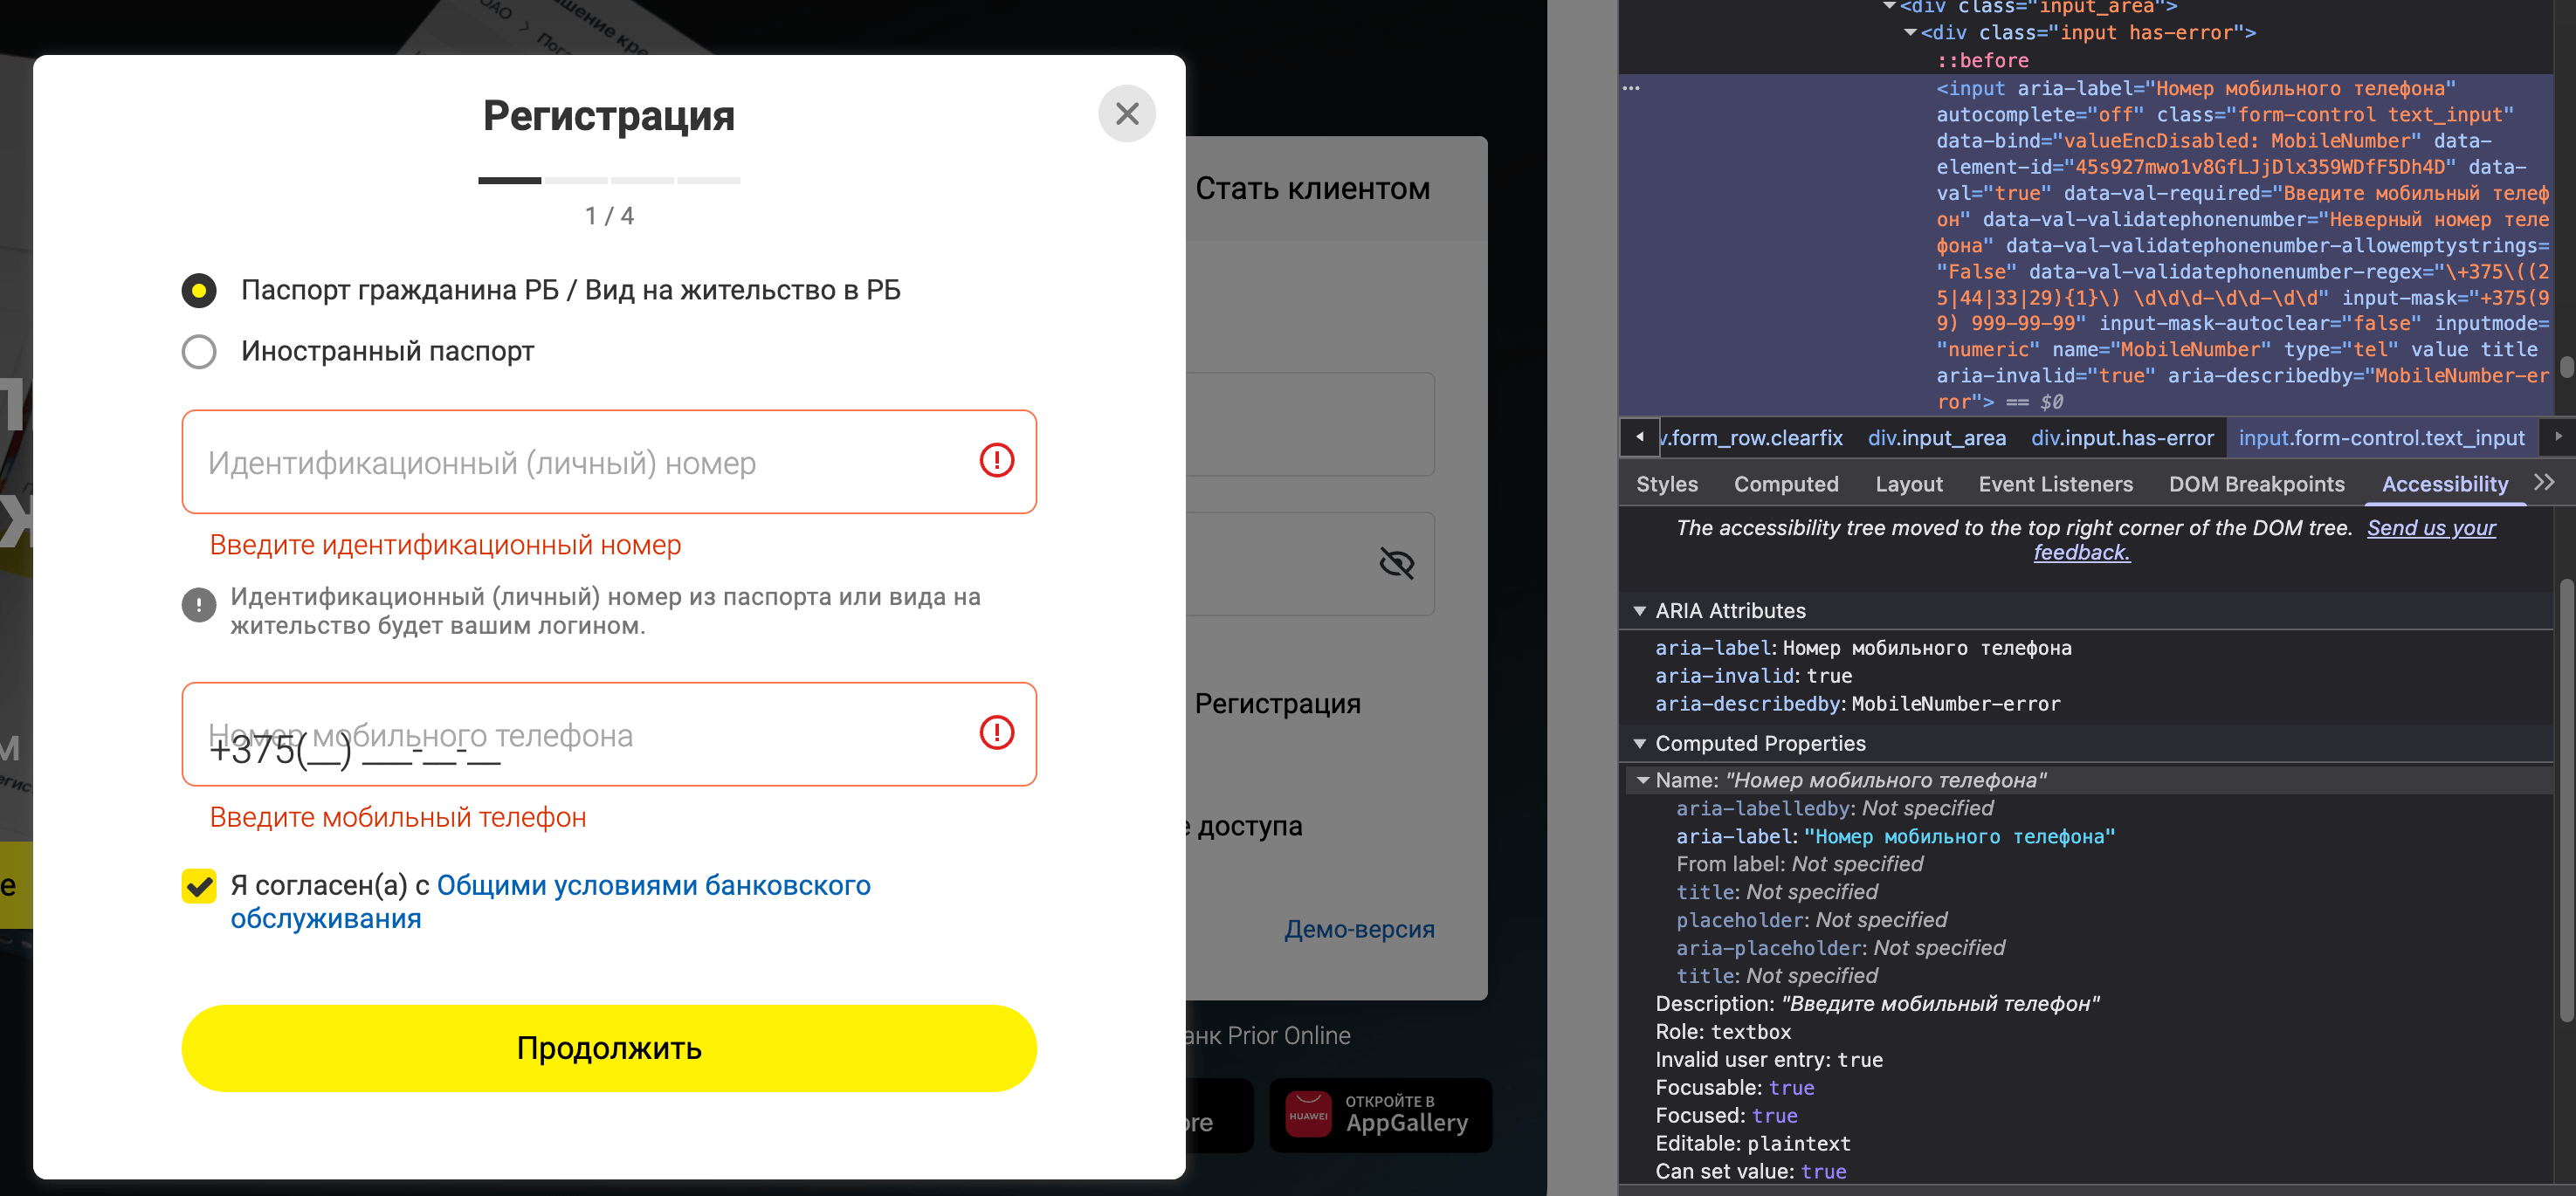
Task: Click gray info icon beside login hint
Action: [199, 605]
